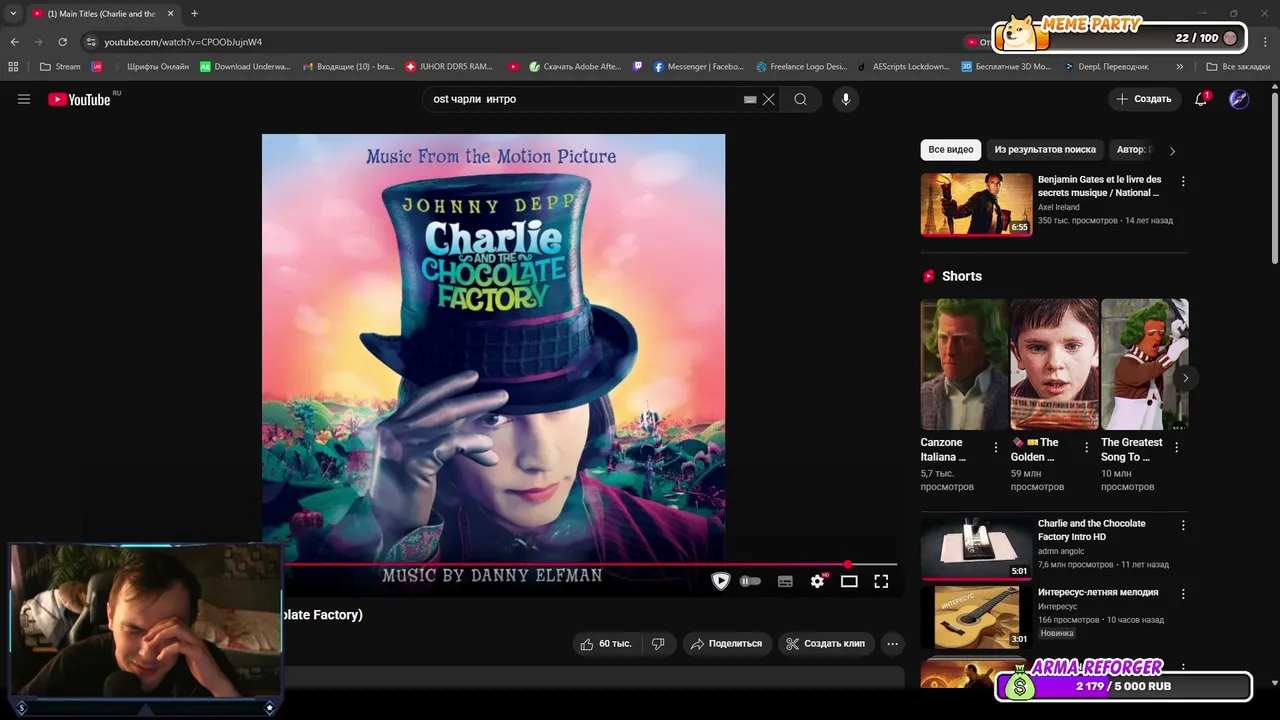The width and height of the screenshot is (1280, 720).
Task: Show next Shorts with arrow
Action: point(1185,378)
